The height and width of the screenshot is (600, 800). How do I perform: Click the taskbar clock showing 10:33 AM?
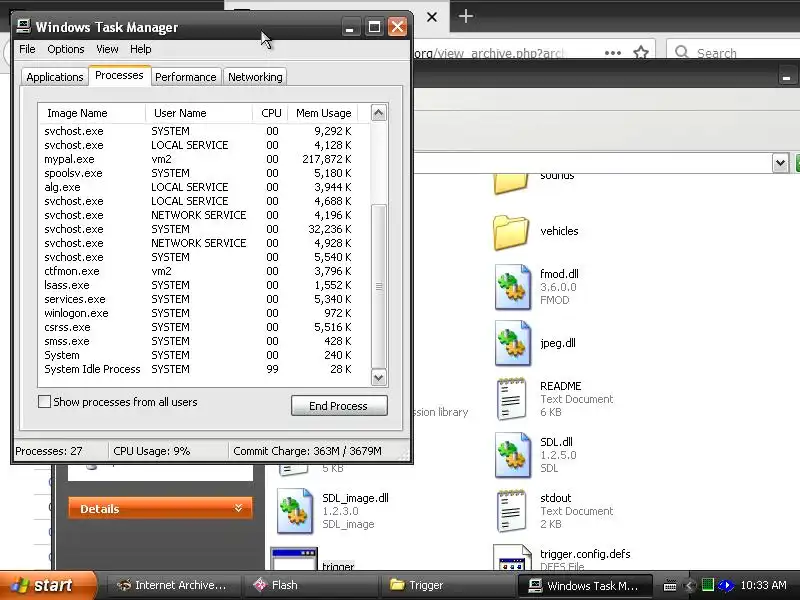pos(763,585)
